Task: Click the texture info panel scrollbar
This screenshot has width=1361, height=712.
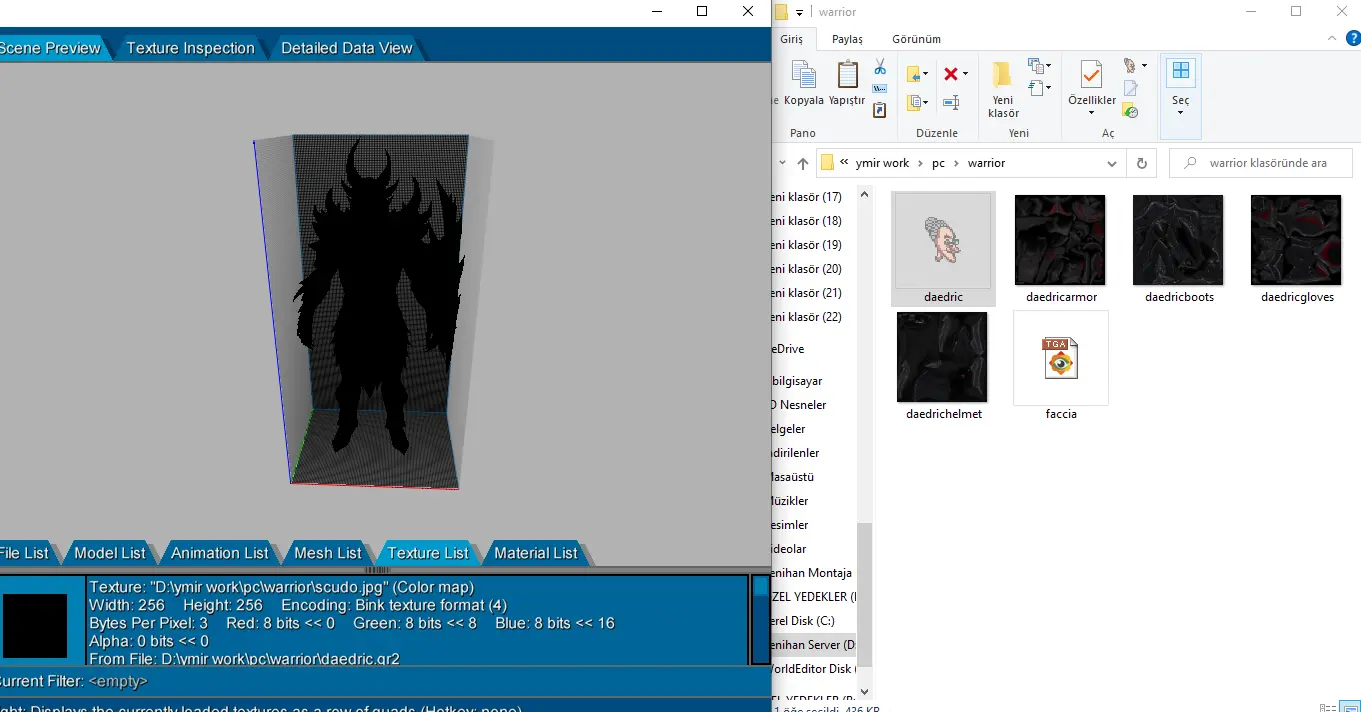Action: click(760, 619)
